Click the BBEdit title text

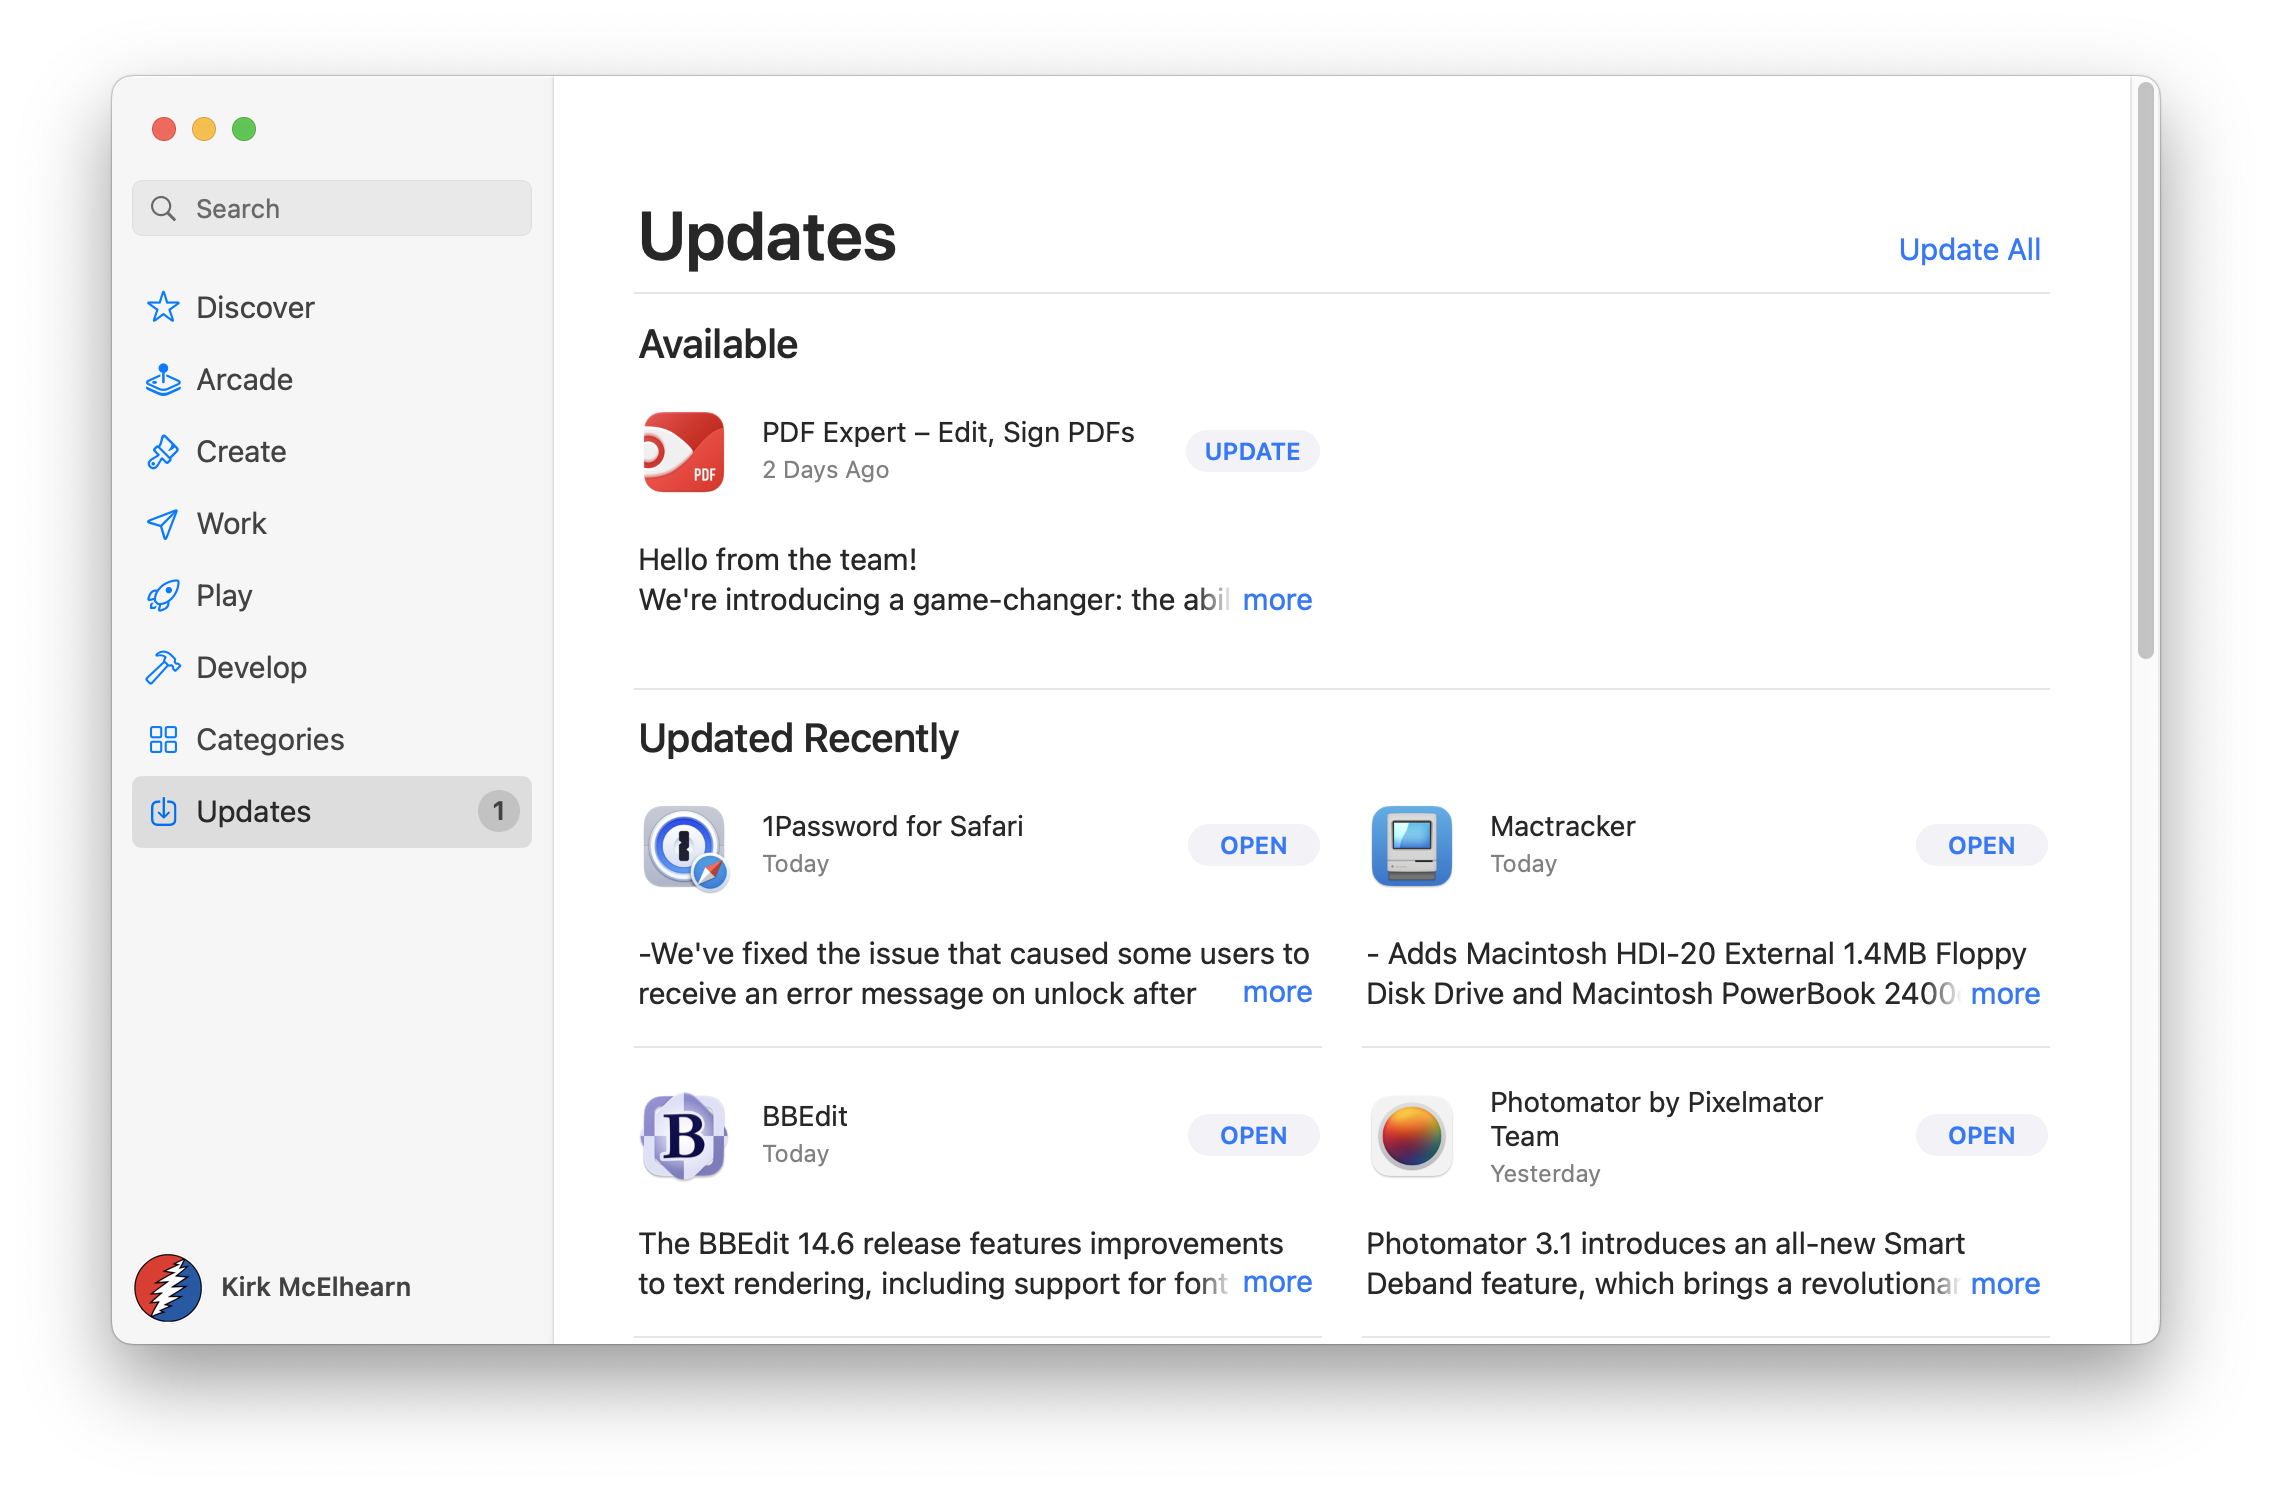click(804, 1116)
